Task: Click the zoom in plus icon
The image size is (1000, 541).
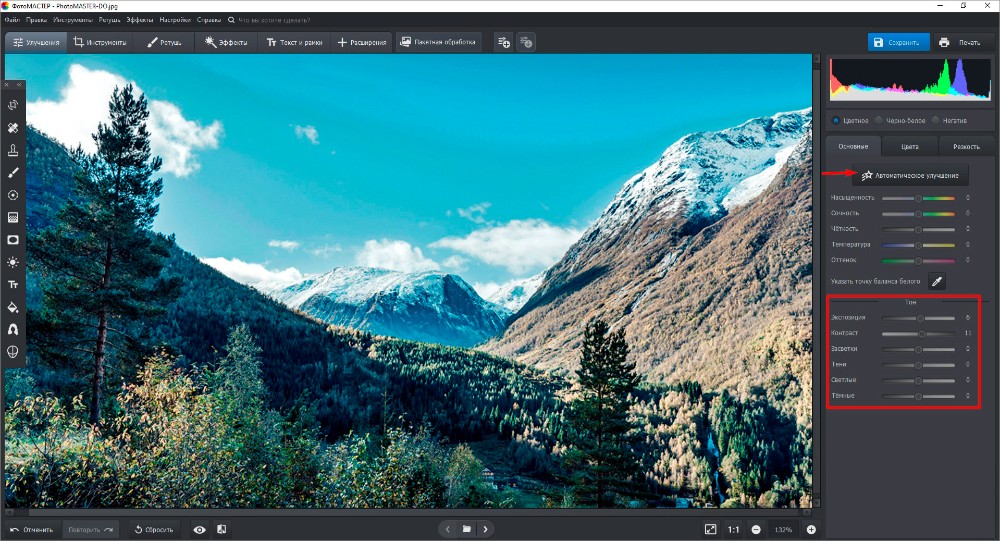Action: [x=811, y=530]
